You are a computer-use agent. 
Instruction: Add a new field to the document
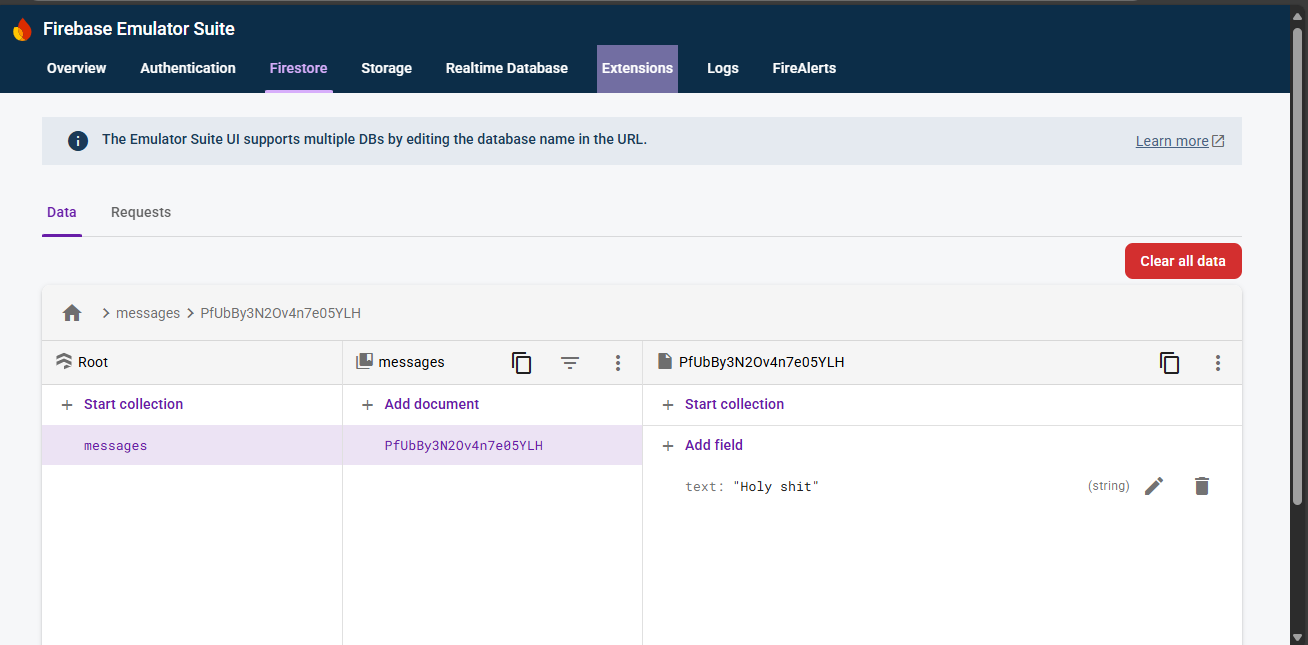point(701,445)
